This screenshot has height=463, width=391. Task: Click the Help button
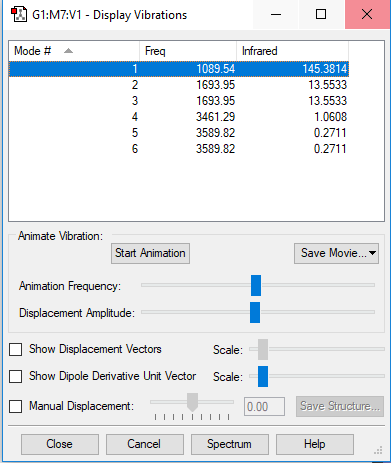[x=315, y=444]
